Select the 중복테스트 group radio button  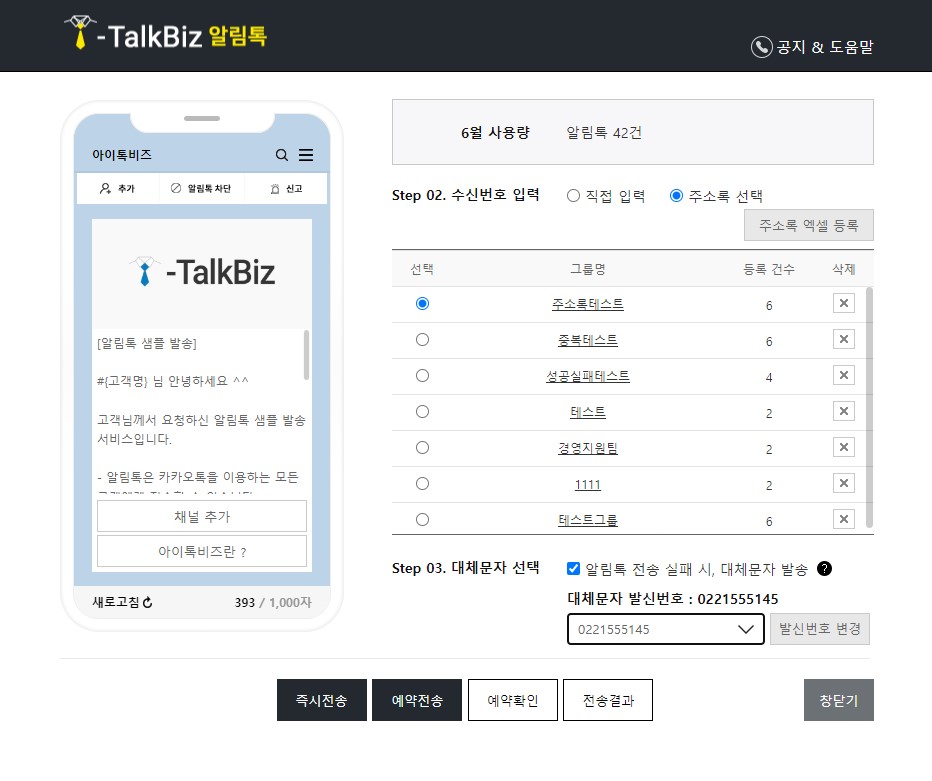click(x=422, y=339)
